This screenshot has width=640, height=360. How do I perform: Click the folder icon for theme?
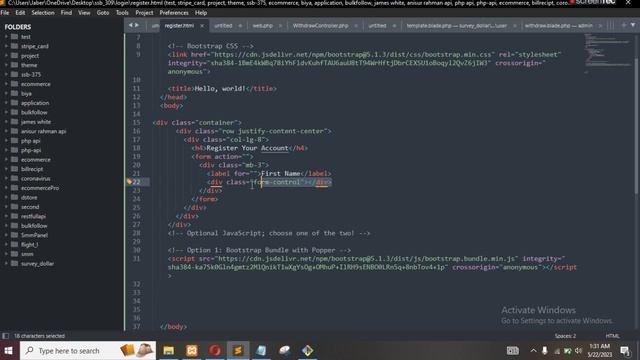[x=14, y=65]
